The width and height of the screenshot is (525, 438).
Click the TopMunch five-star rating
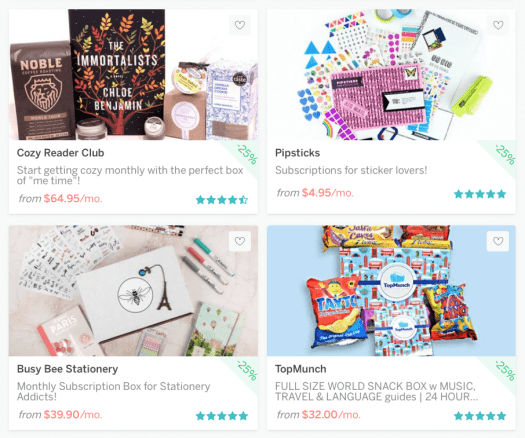(480, 416)
